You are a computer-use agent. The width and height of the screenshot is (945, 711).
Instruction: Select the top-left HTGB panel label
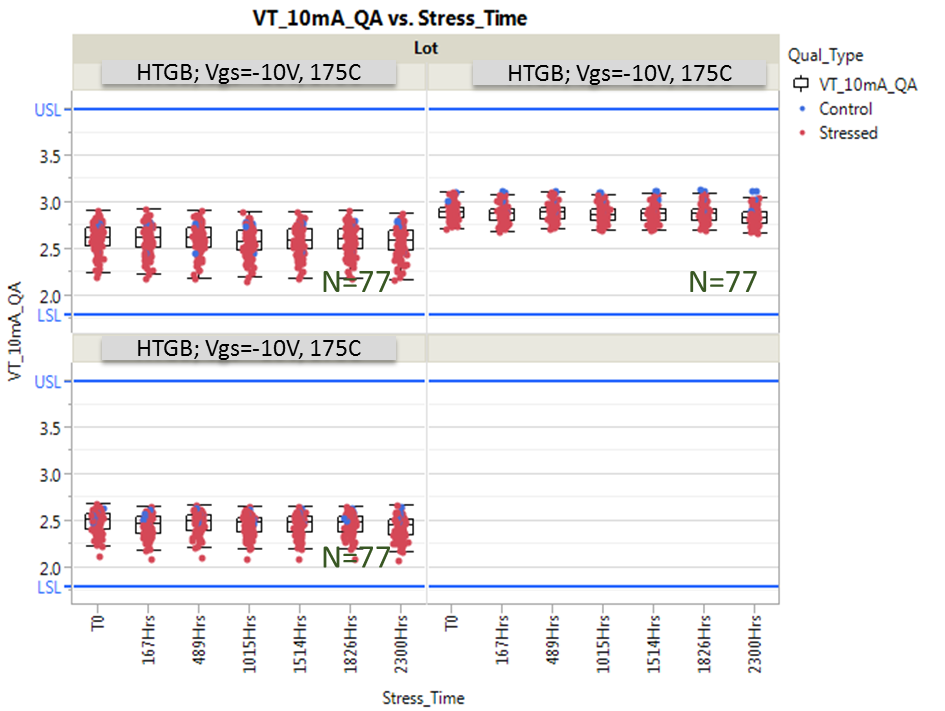click(251, 74)
